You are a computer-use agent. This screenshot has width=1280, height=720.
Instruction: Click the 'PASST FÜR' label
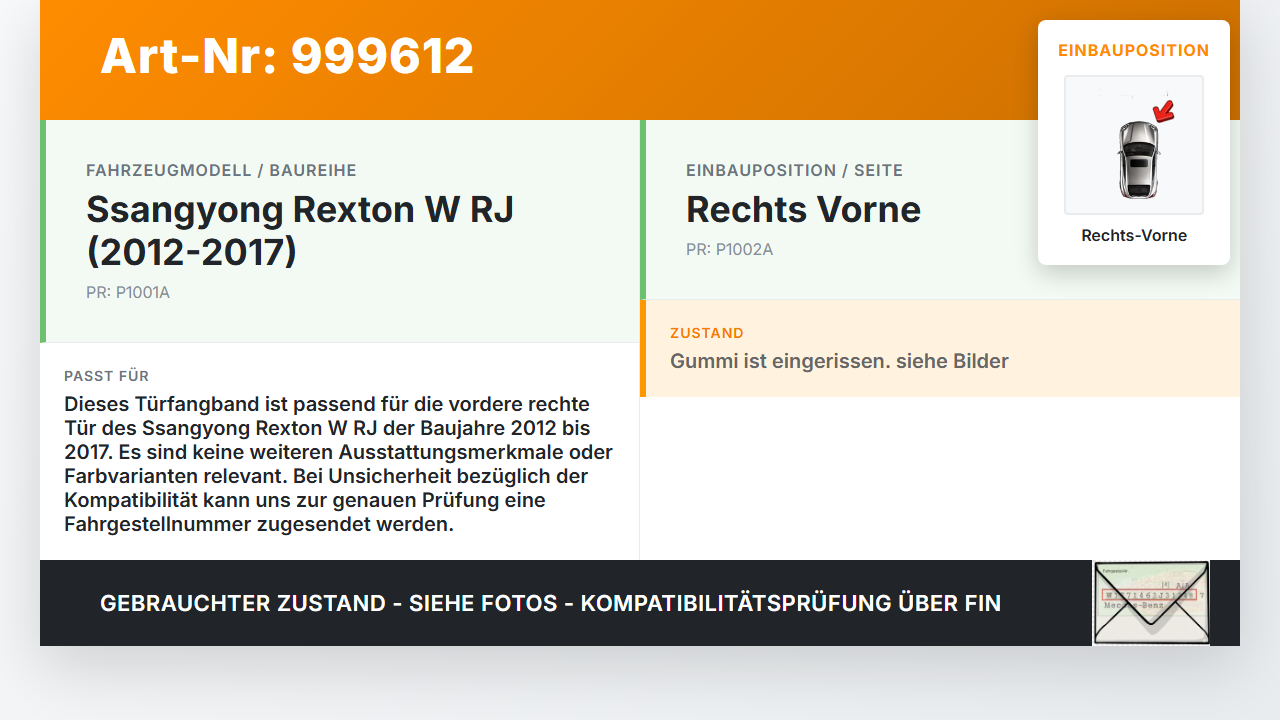pyautogui.click(x=107, y=377)
